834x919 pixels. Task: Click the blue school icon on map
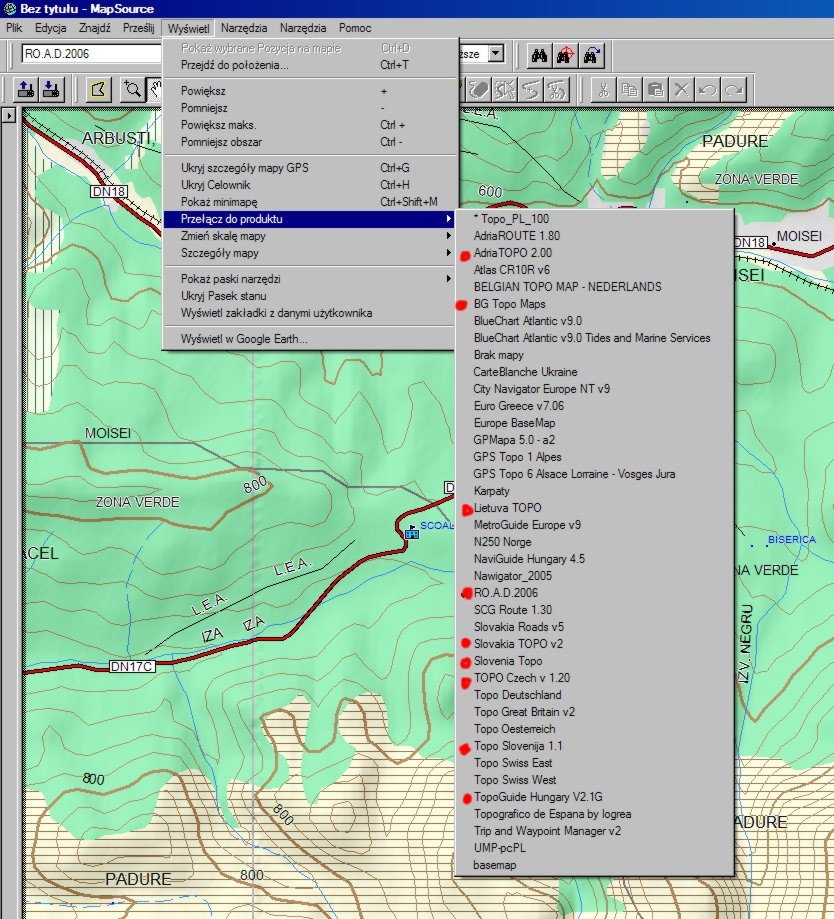412,532
